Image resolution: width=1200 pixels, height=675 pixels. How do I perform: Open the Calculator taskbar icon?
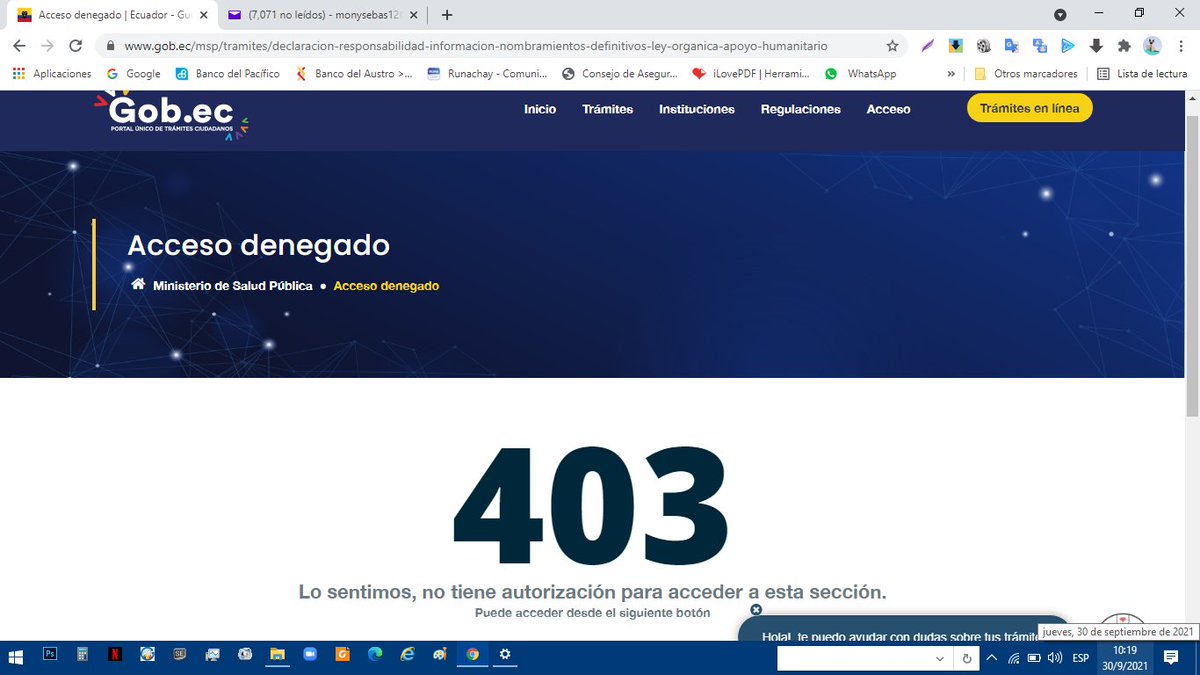[82, 655]
